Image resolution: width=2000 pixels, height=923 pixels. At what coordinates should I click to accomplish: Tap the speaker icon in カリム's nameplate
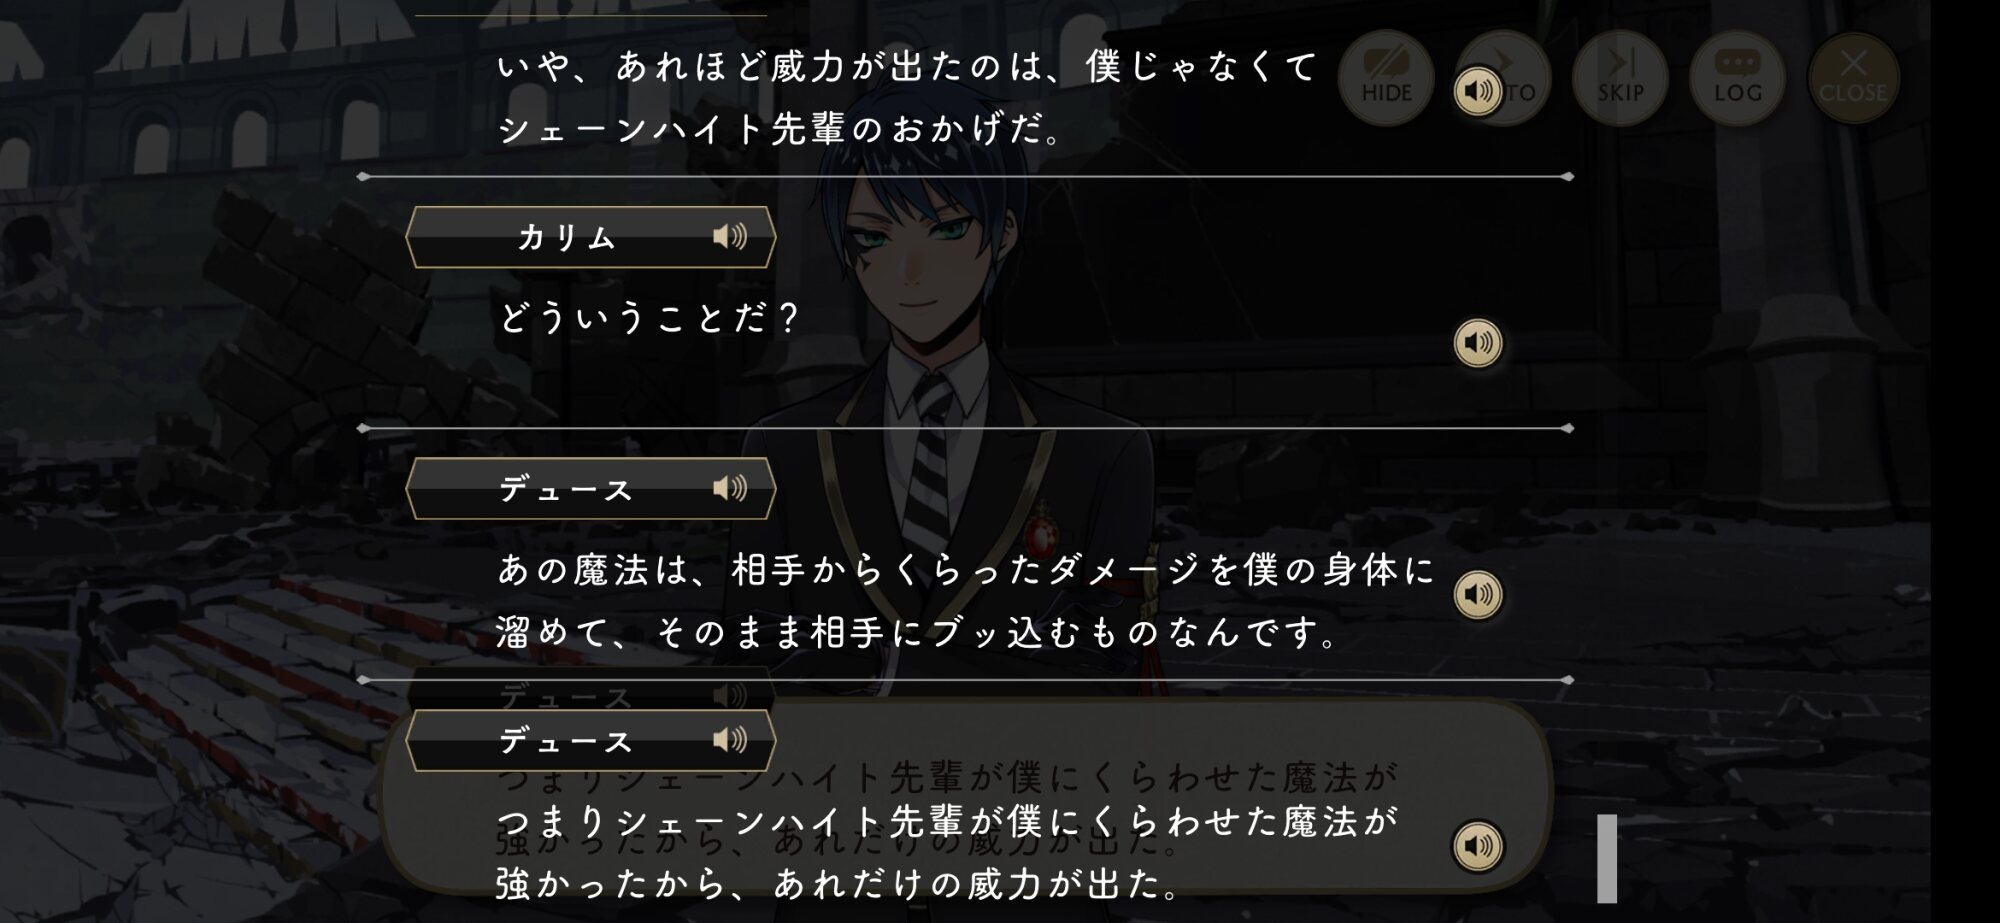pyautogui.click(x=730, y=237)
